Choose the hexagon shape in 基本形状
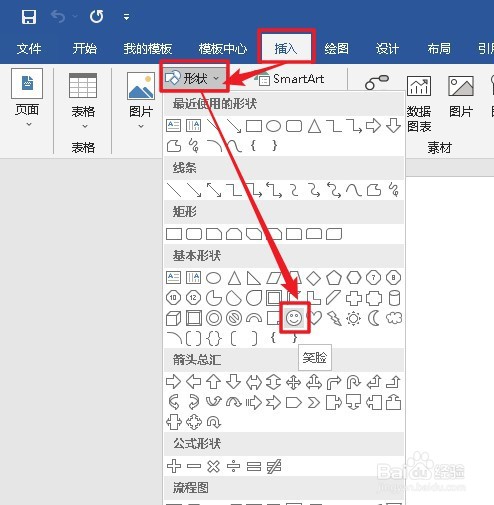Image resolution: width=494 pixels, height=505 pixels. 354,278
